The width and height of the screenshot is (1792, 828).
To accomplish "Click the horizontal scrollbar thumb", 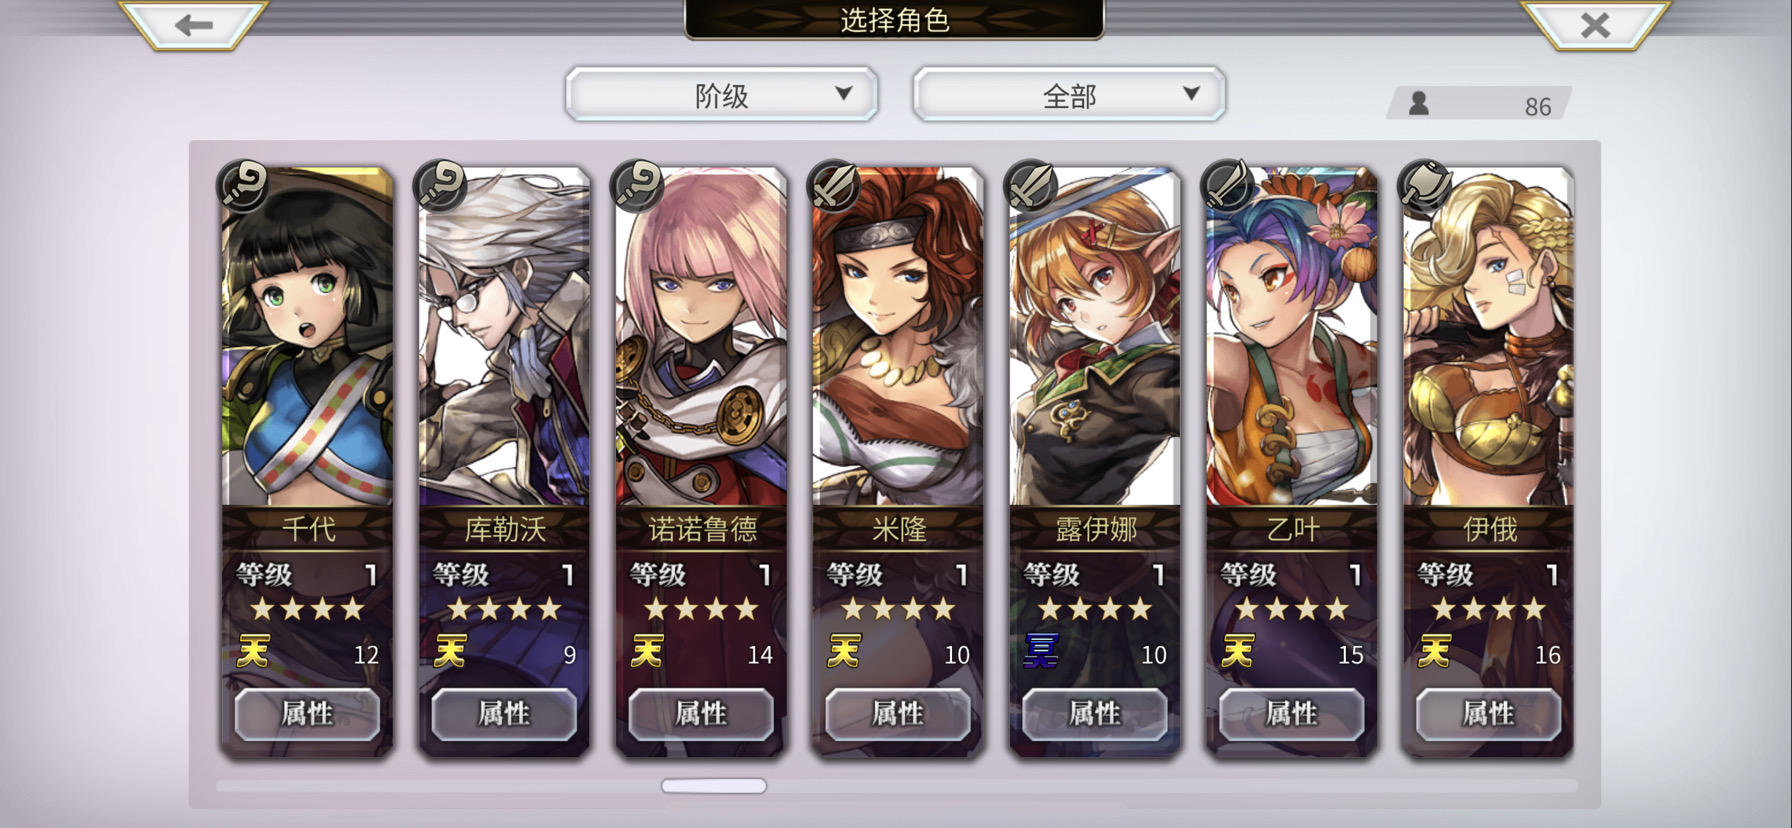I will (714, 786).
